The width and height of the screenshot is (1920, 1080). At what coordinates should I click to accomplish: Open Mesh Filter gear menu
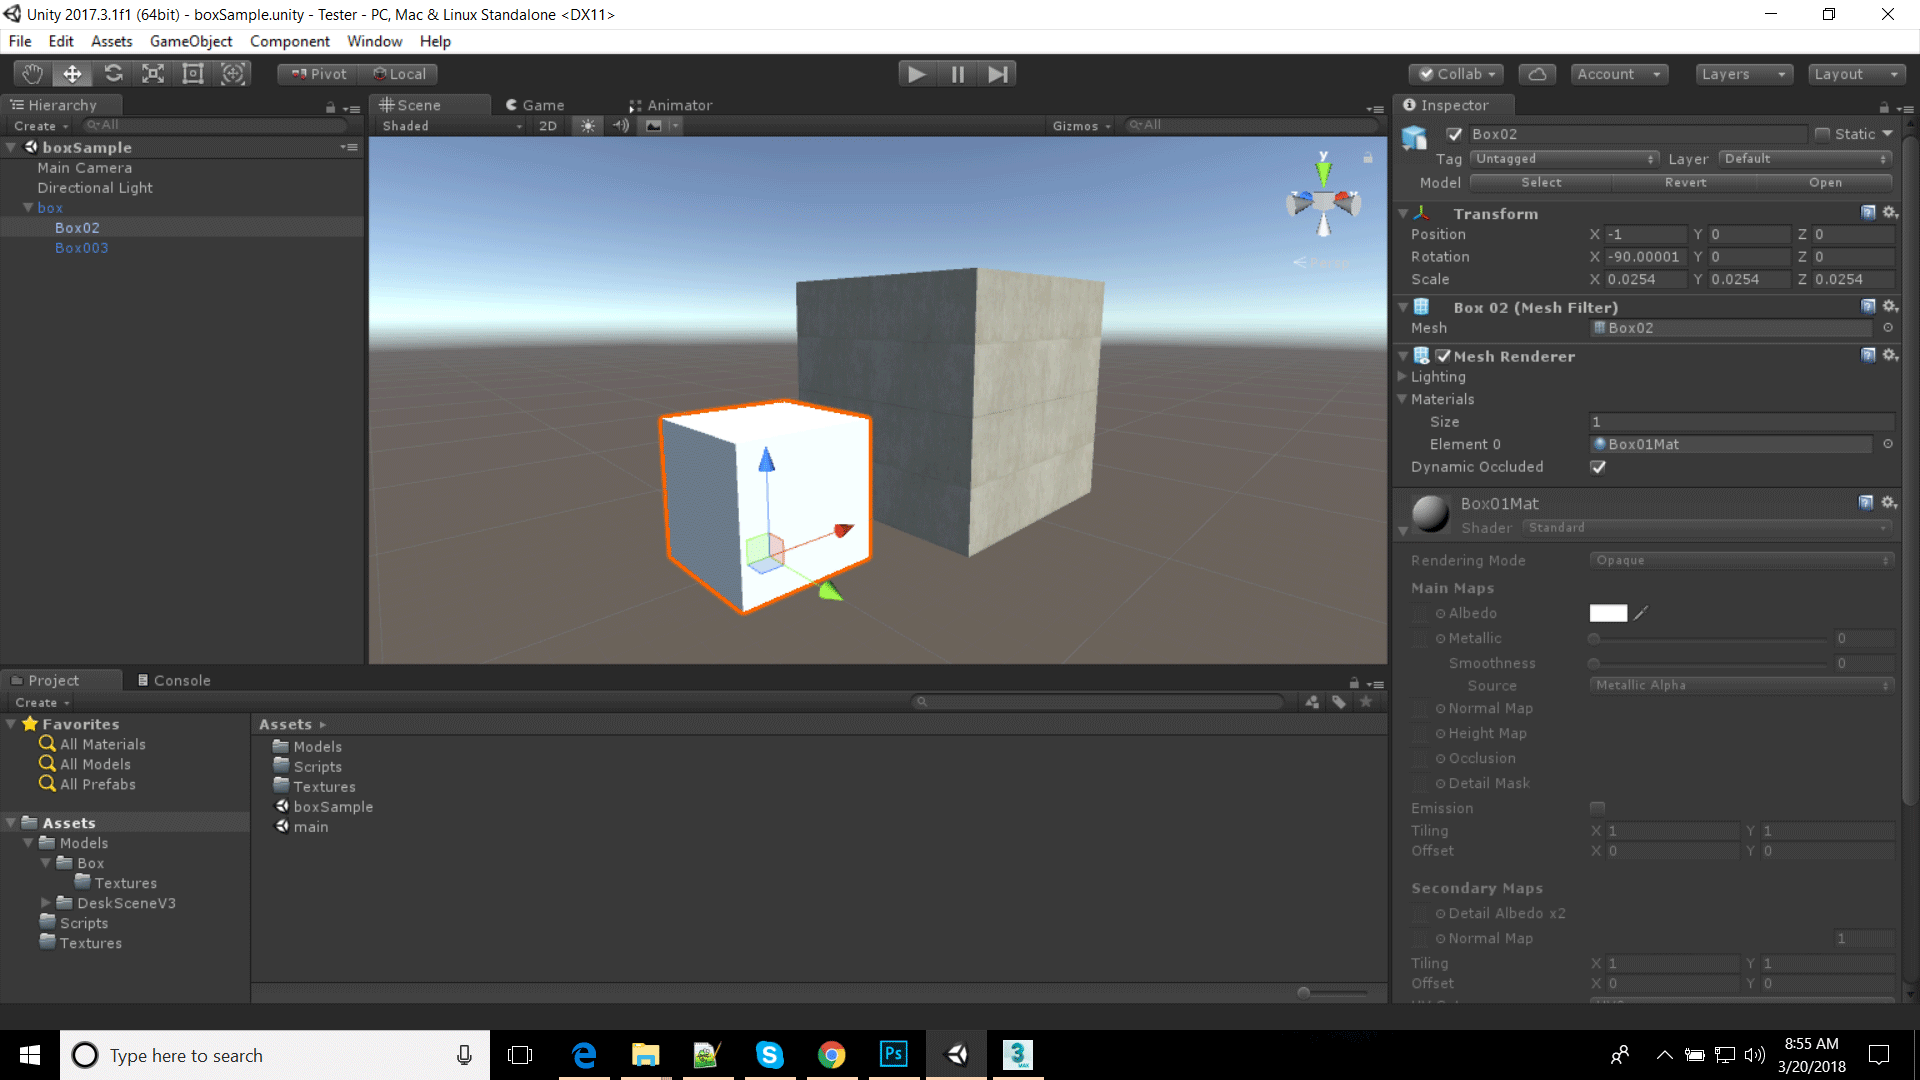1890,306
